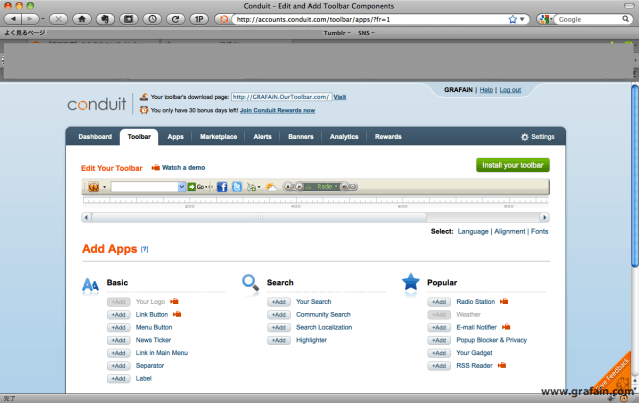Viewport: 639px width, 403px height.
Task: Open the Tumblr bookmarks folder menu
Action: tap(337, 33)
